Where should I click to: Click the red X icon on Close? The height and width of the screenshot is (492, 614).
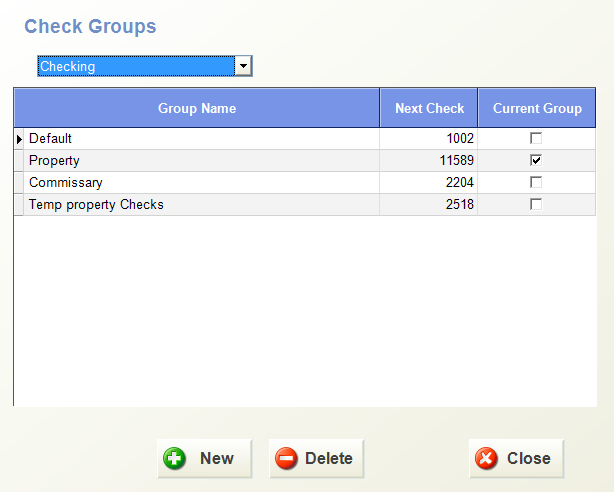point(486,459)
